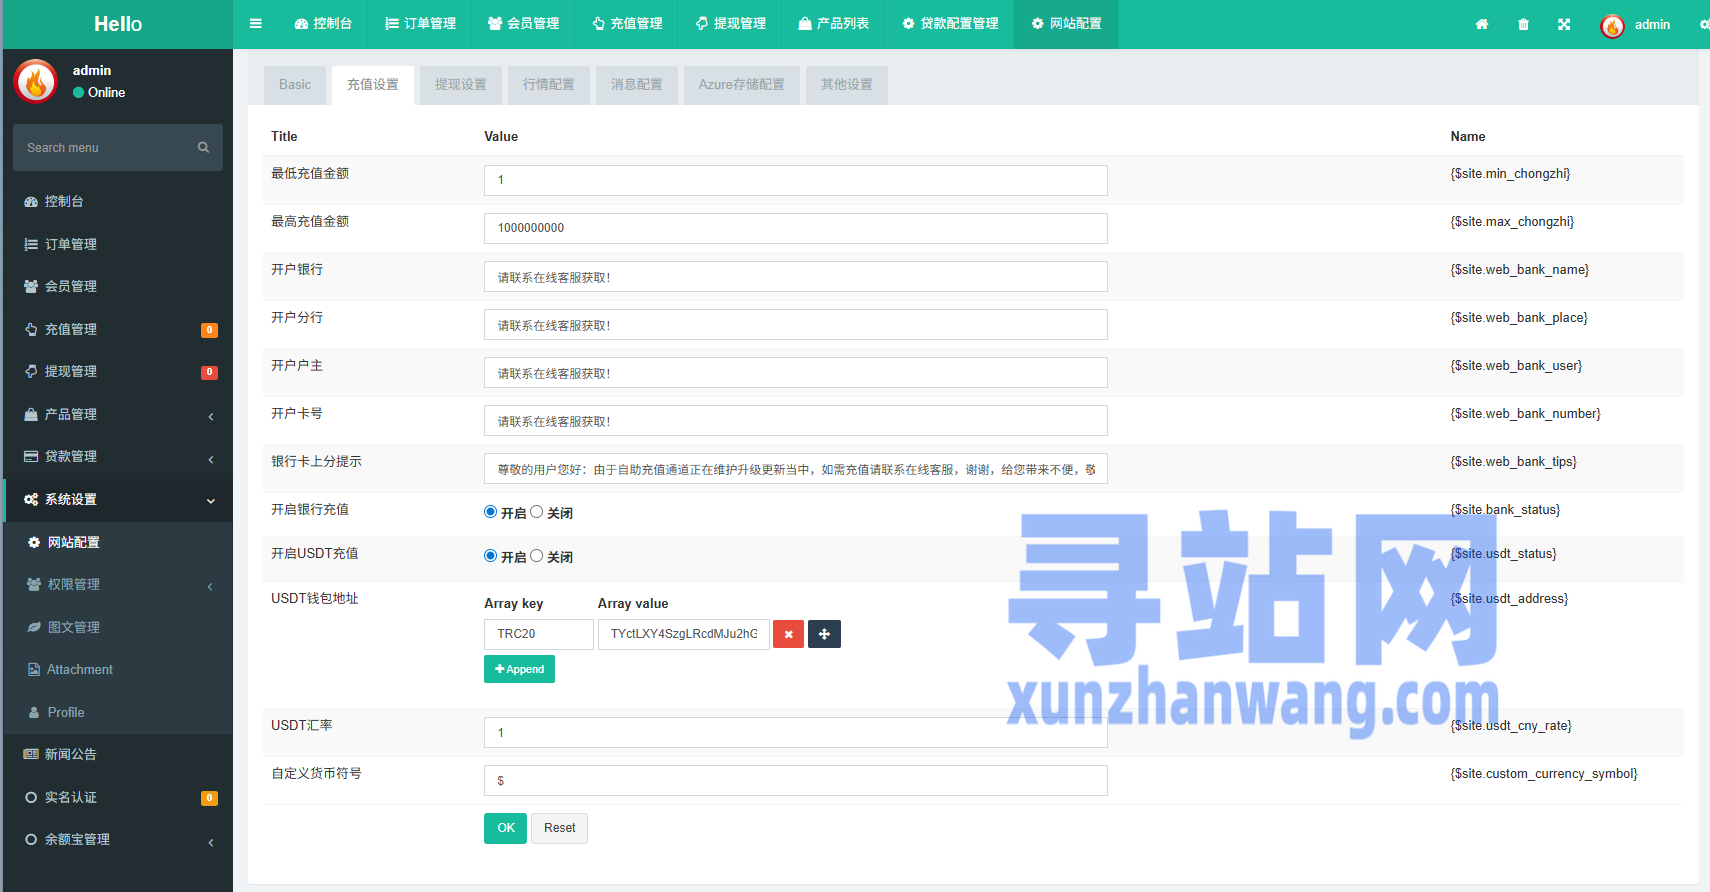Switch to the 提现设置 tab
Viewport: 1710px width, 892px height.
[x=461, y=85]
